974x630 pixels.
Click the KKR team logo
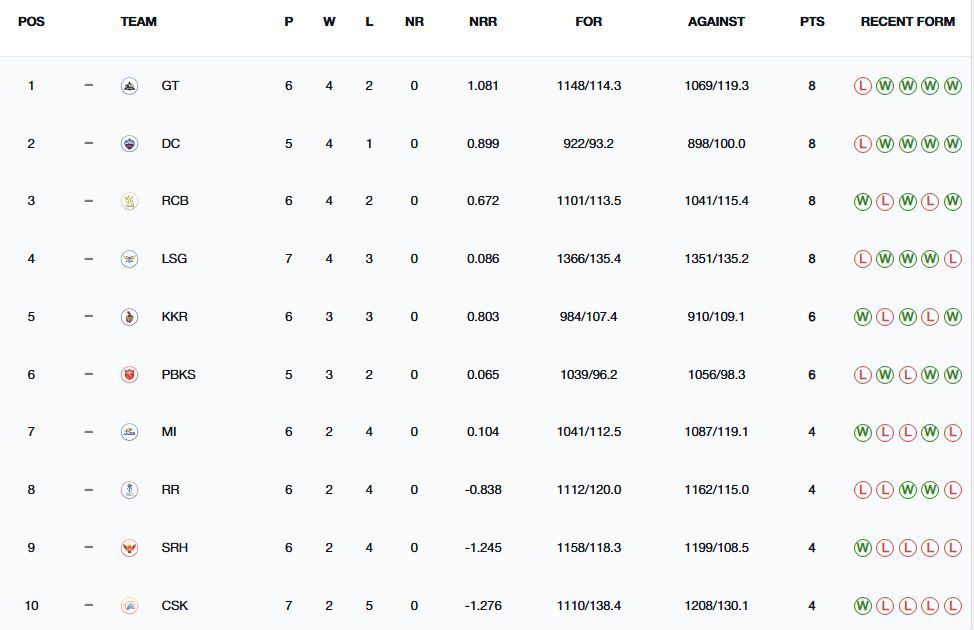point(129,317)
